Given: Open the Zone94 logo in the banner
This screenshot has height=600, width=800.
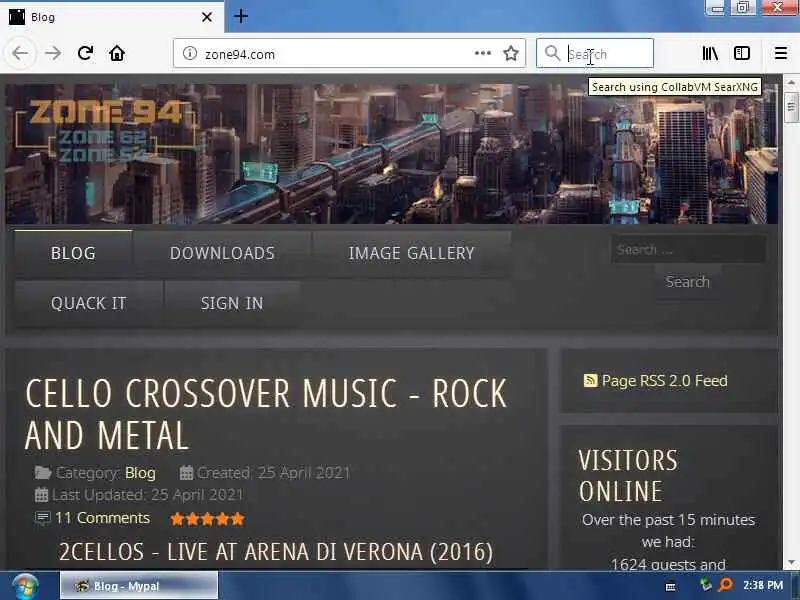Looking at the screenshot, I should (x=107, y=130).
